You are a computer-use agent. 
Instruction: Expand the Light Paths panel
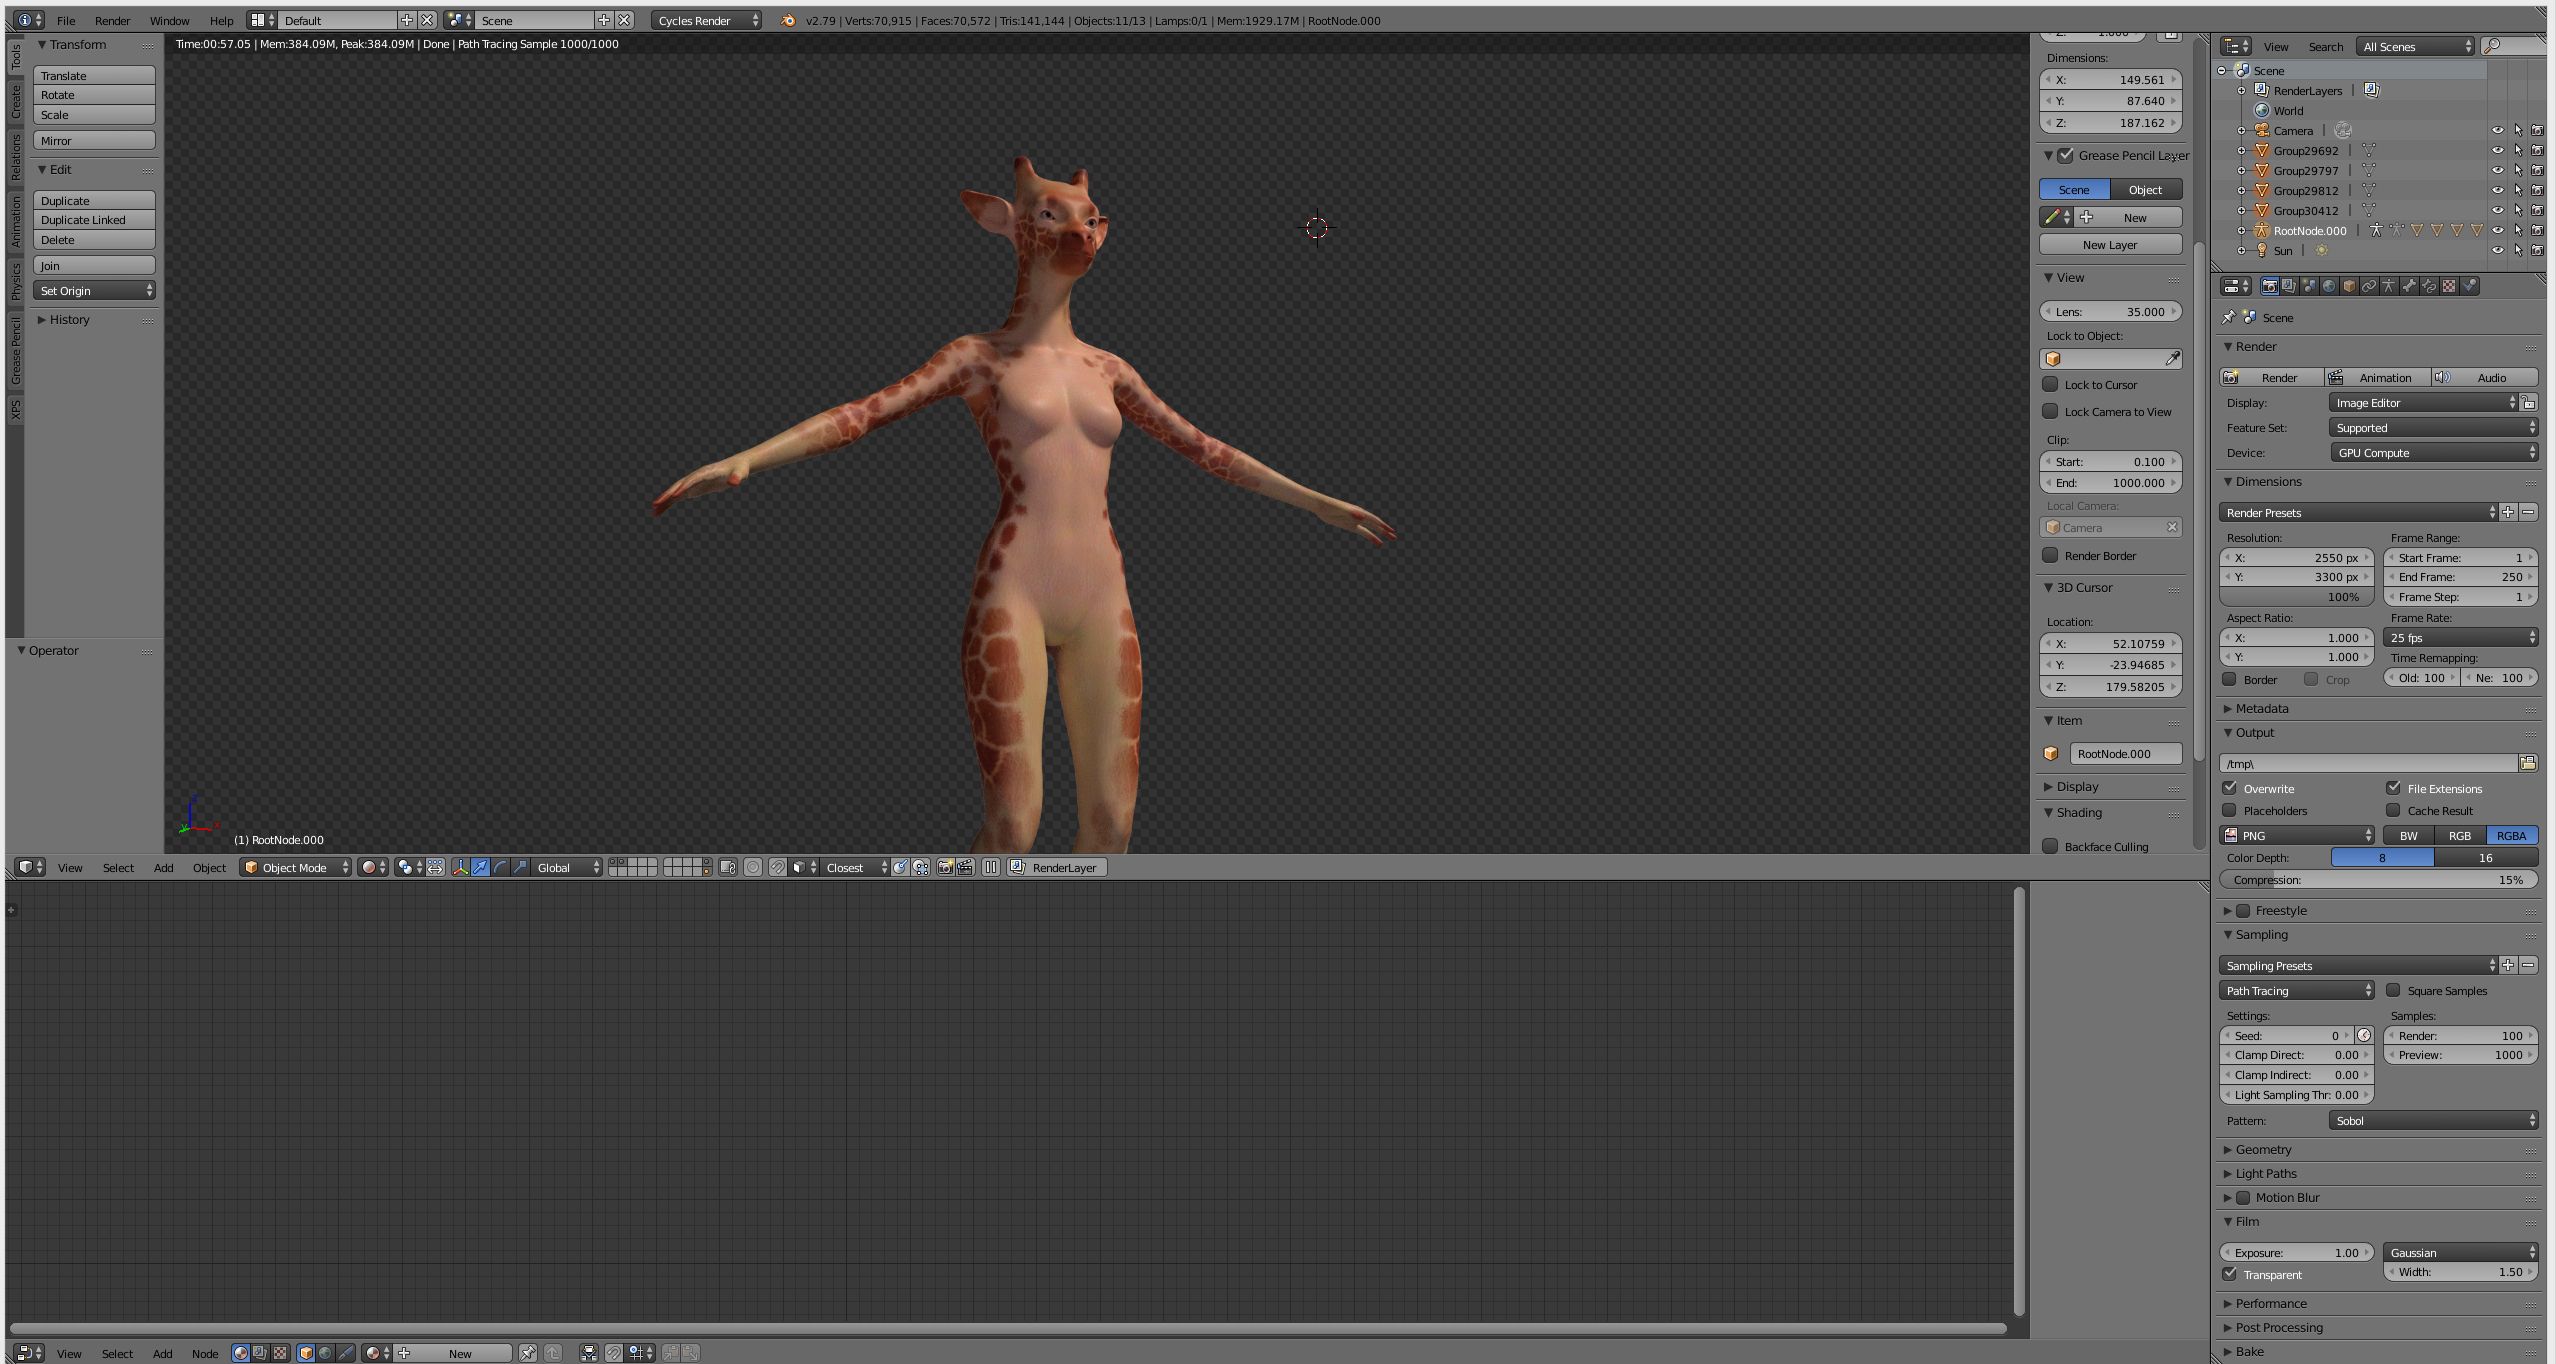[x=2265, y=1174]
